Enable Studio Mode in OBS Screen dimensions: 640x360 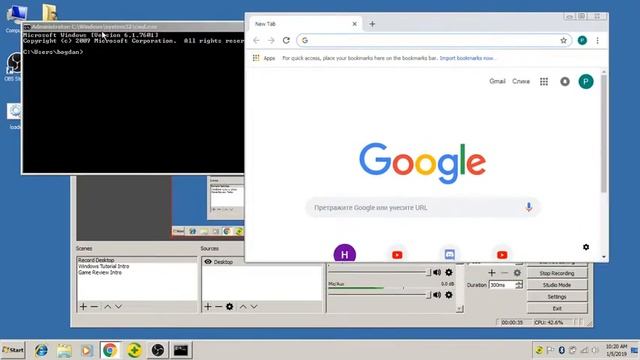(x=557, y=285)
